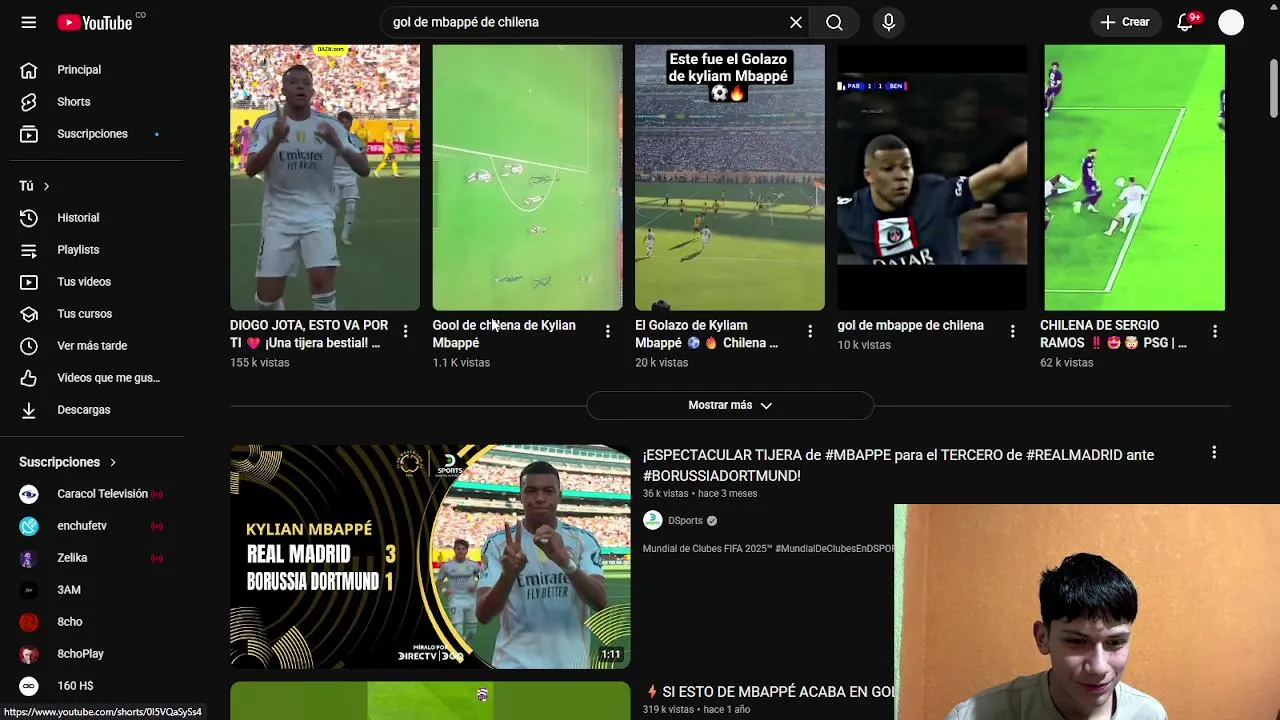Start voice search with microphone
Viewport: 1280px width, 720px height.
pos(888,22)
